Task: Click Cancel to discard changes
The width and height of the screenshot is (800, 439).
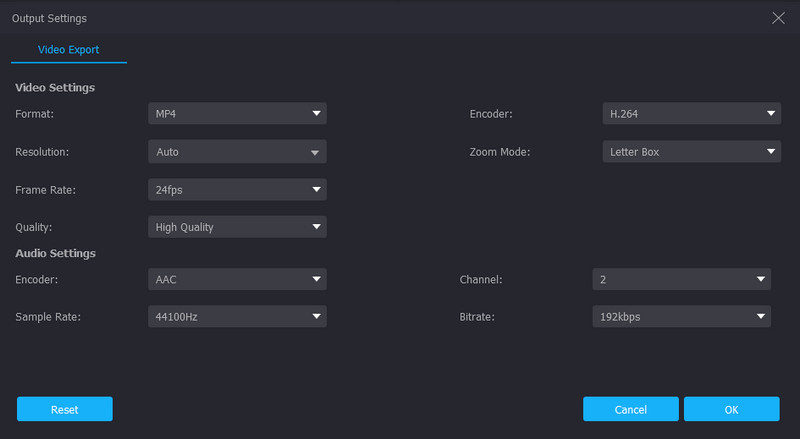Action: click(x=631, y=409)
